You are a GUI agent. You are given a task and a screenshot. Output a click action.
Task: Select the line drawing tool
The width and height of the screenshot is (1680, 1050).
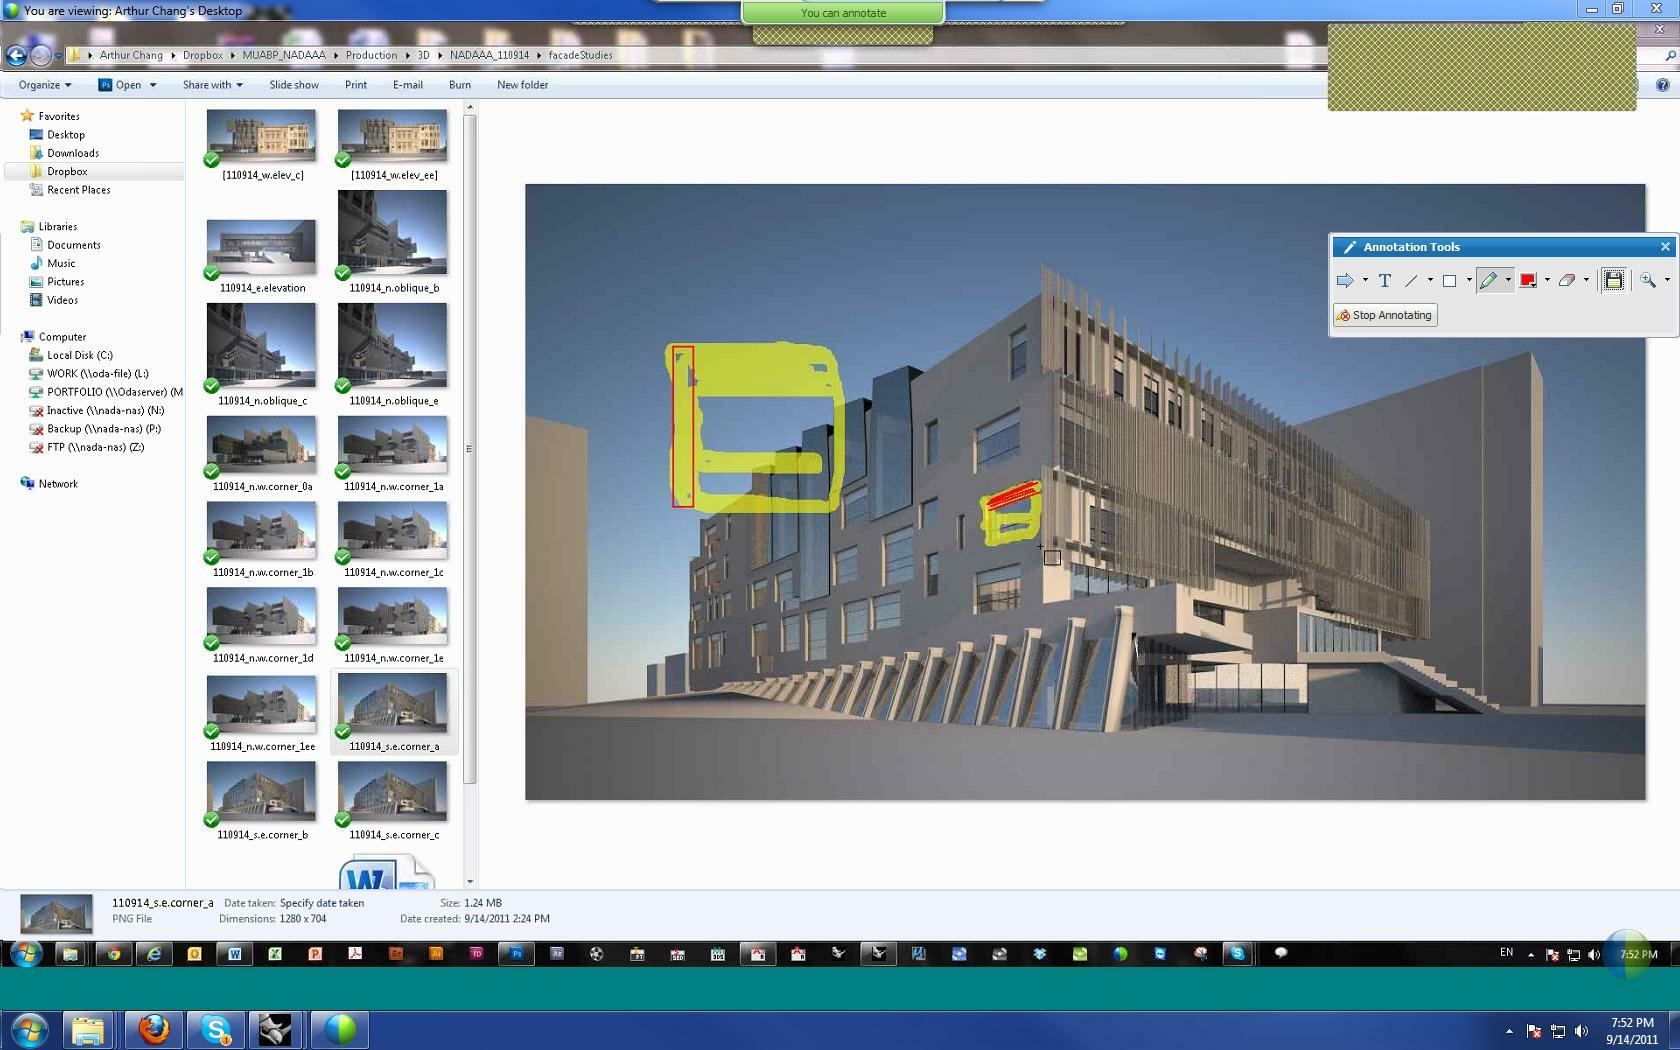point(1411,281)
